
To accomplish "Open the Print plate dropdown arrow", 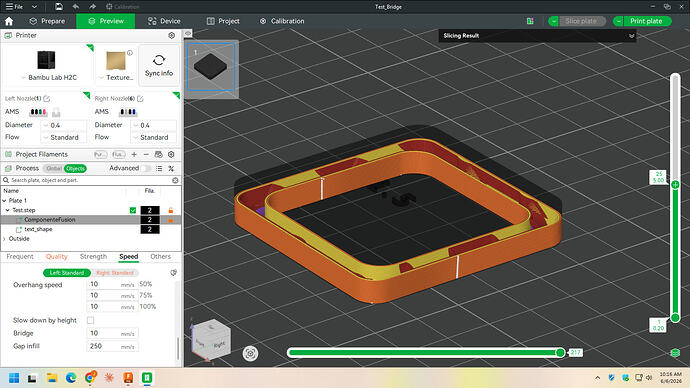I will (618, 21).
